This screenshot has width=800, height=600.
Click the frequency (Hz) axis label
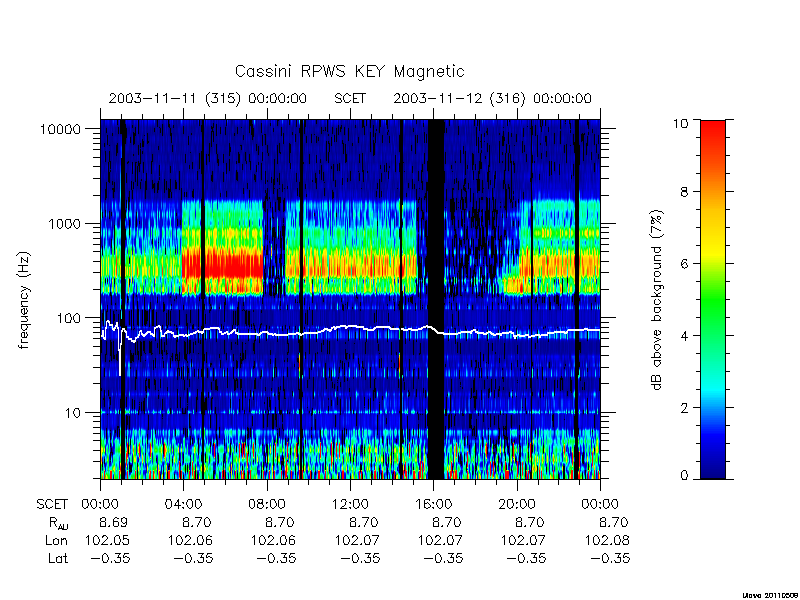[24, 300]
